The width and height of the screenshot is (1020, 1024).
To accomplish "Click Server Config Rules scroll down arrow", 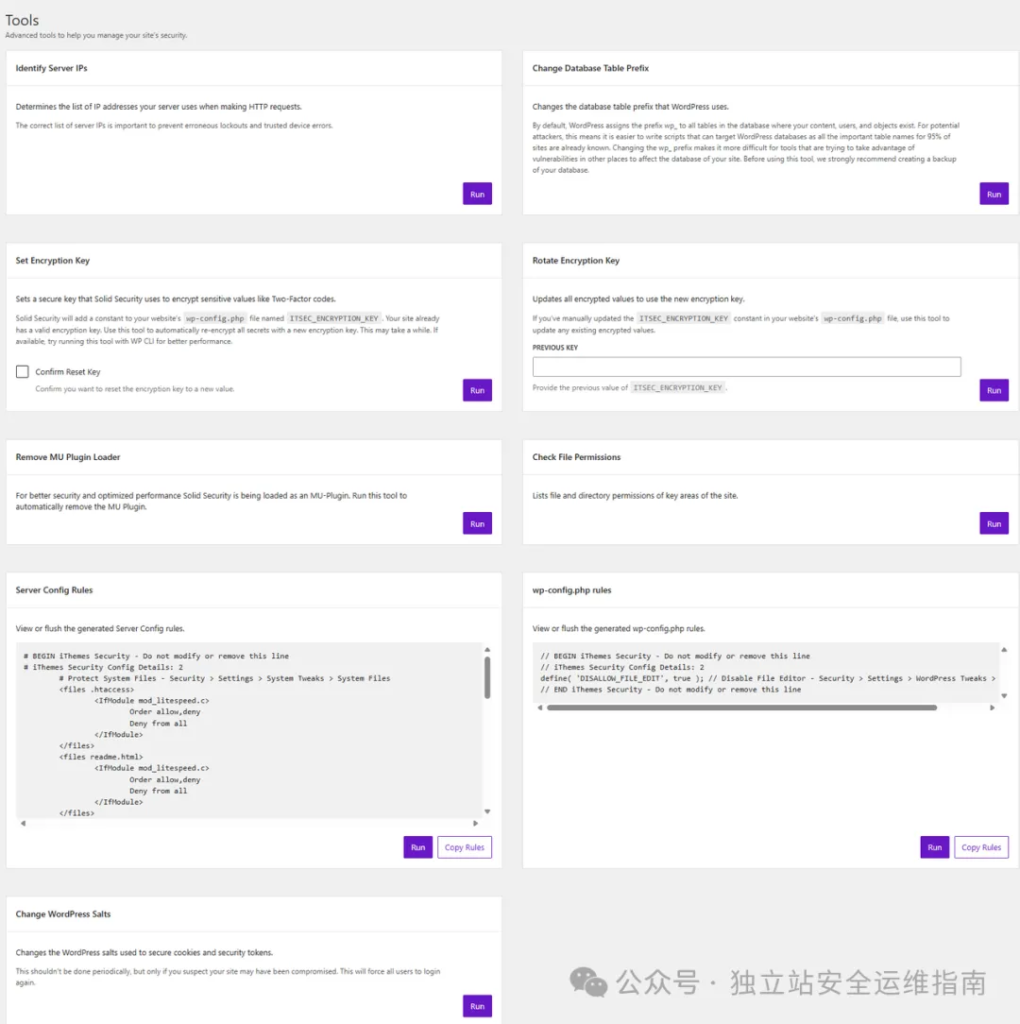I will [x=487, y=811].
